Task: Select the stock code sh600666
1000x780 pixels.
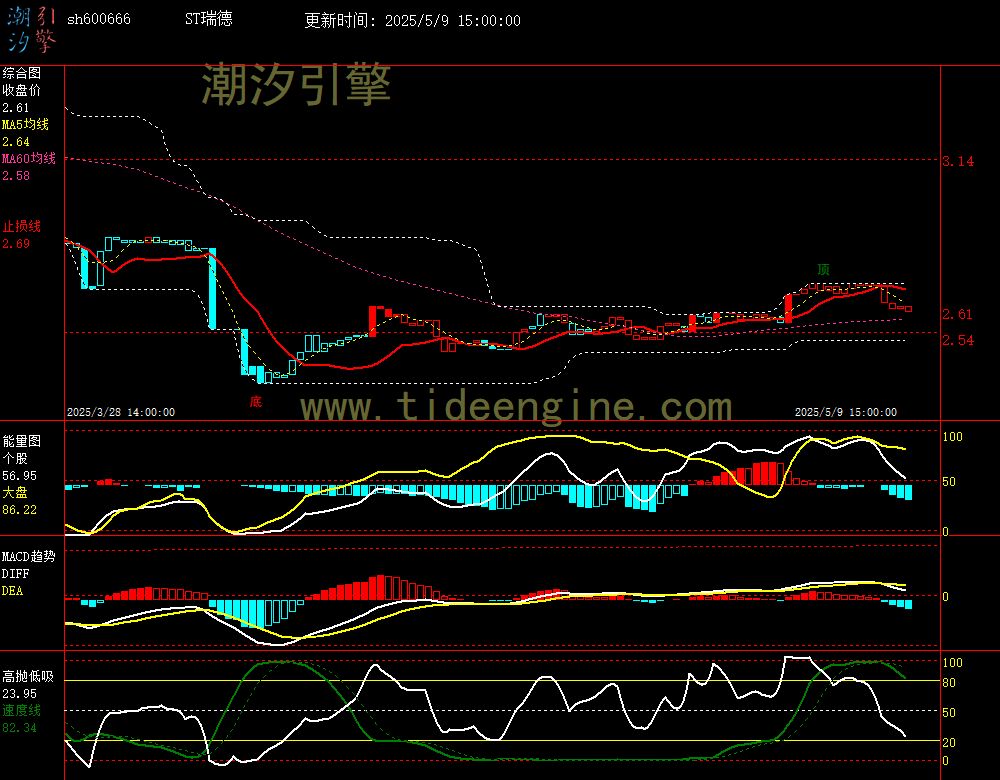Action: coord(99,19)
